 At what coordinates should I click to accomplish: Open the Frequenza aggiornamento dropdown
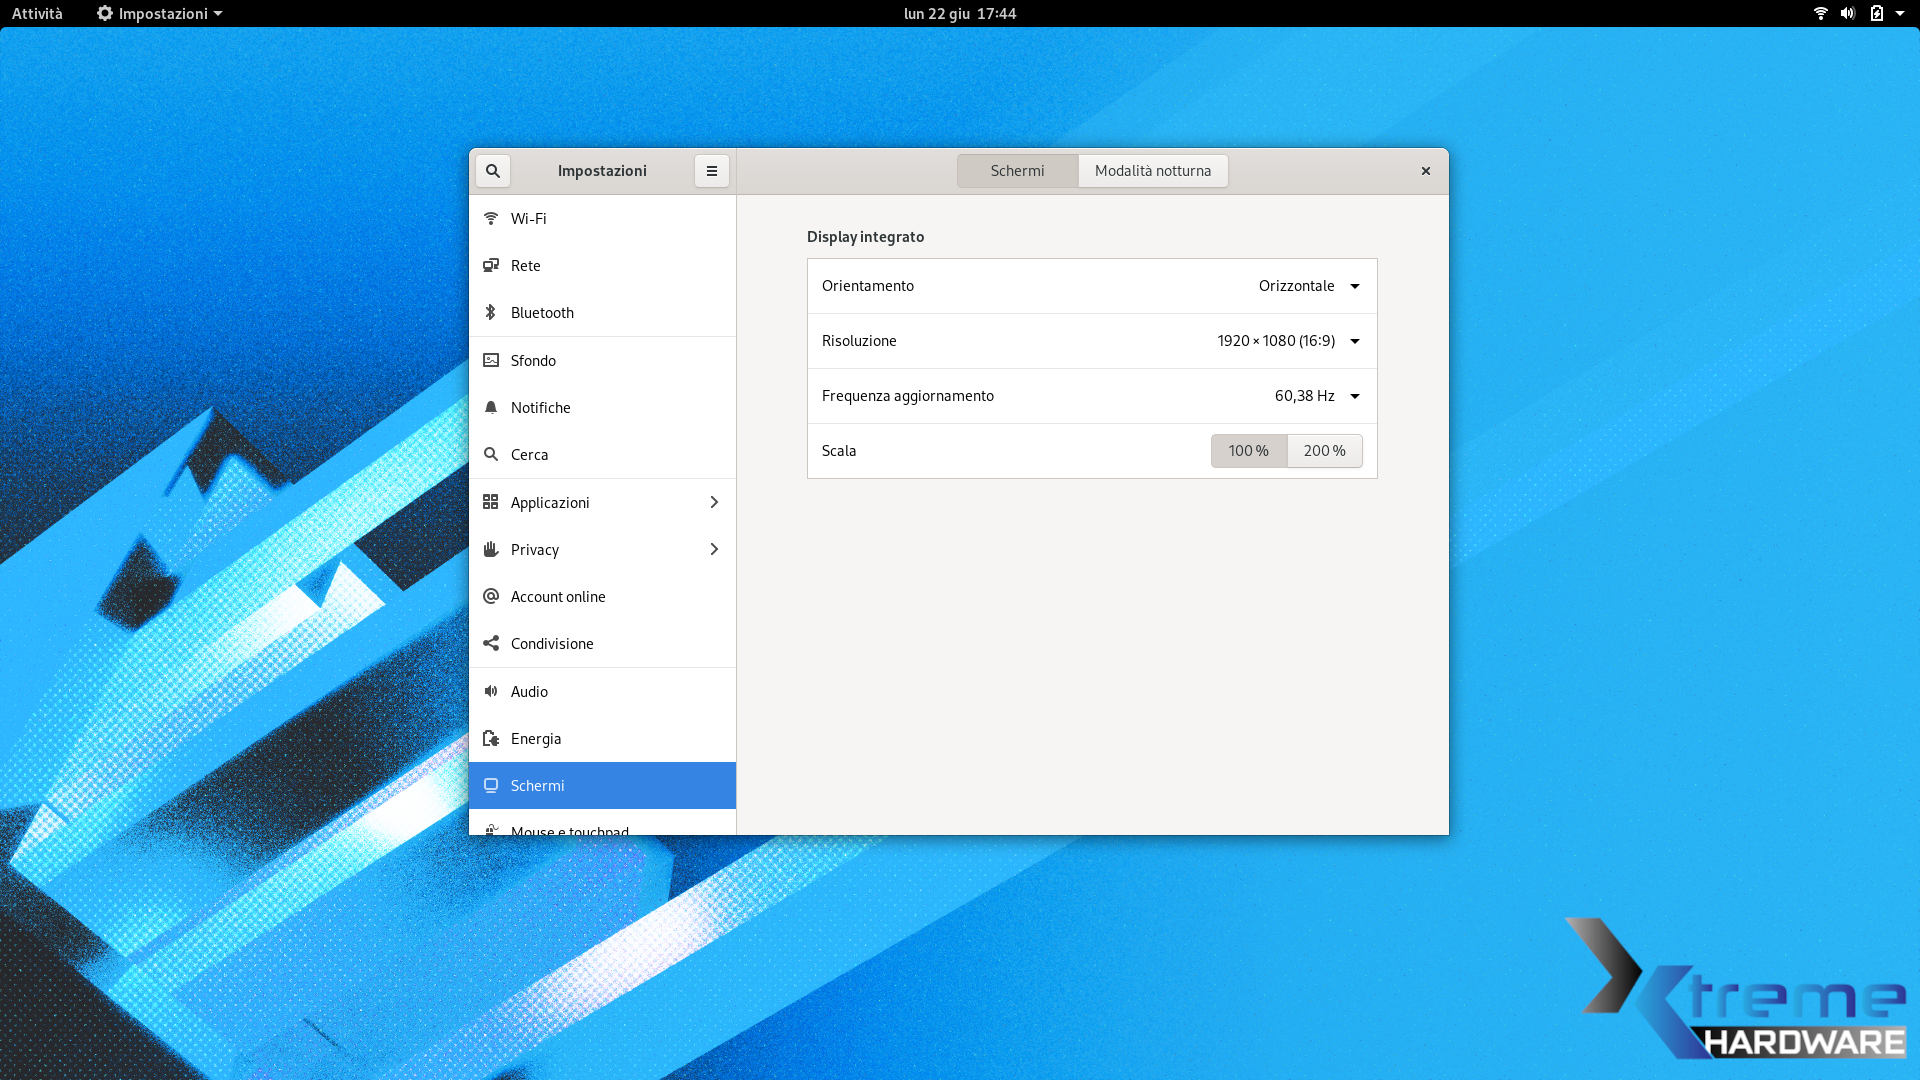click(x=1316, y=396)
